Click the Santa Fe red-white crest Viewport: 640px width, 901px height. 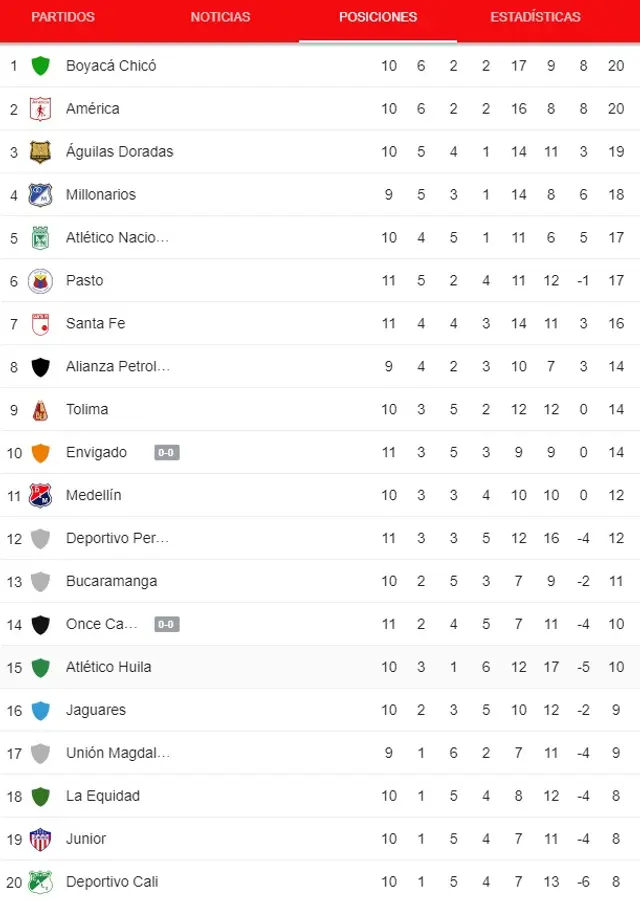pyautogui.click(x=40, y=324)
